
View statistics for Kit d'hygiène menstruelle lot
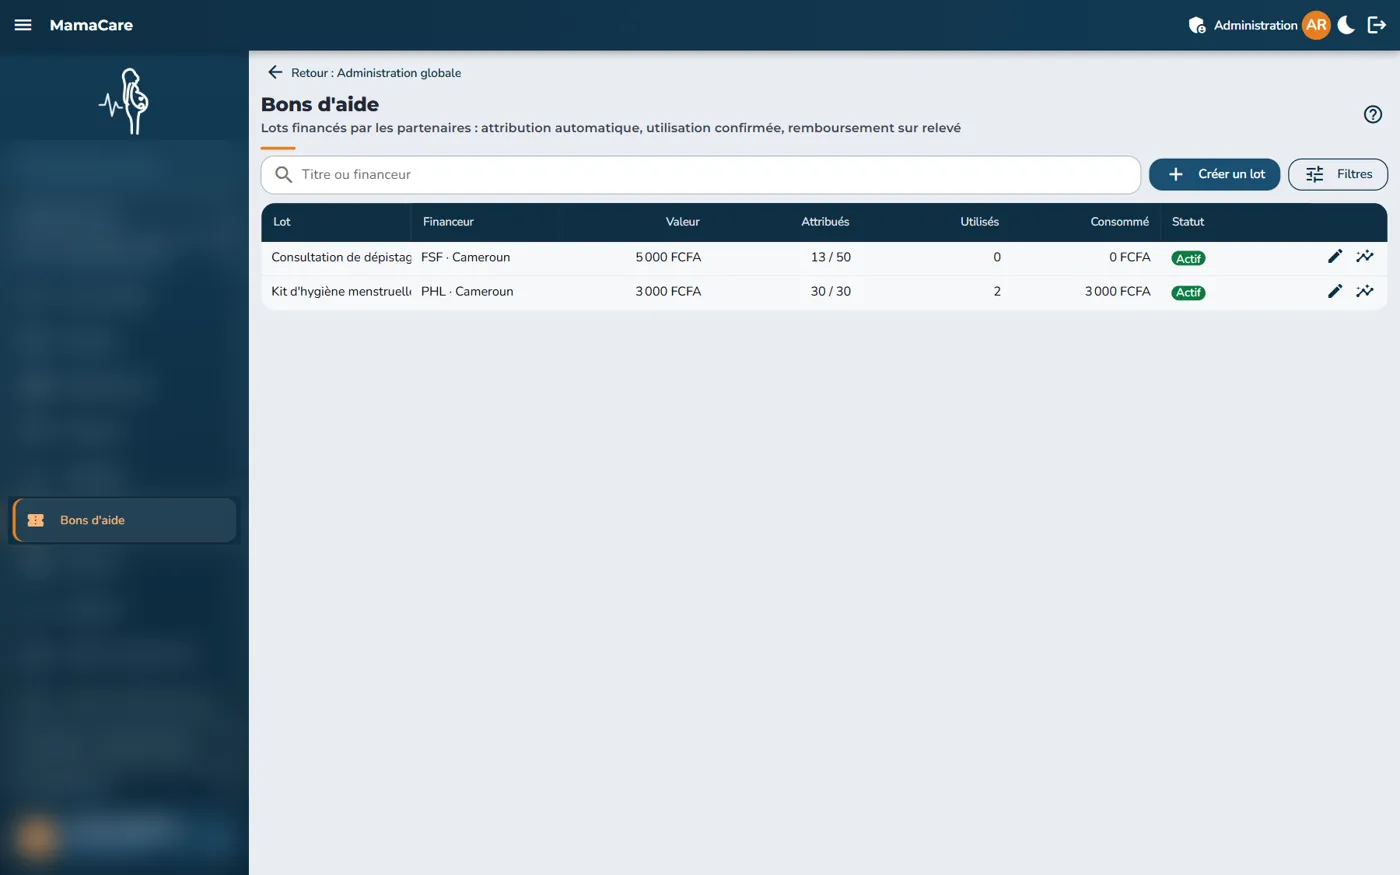coord(1365,291)
